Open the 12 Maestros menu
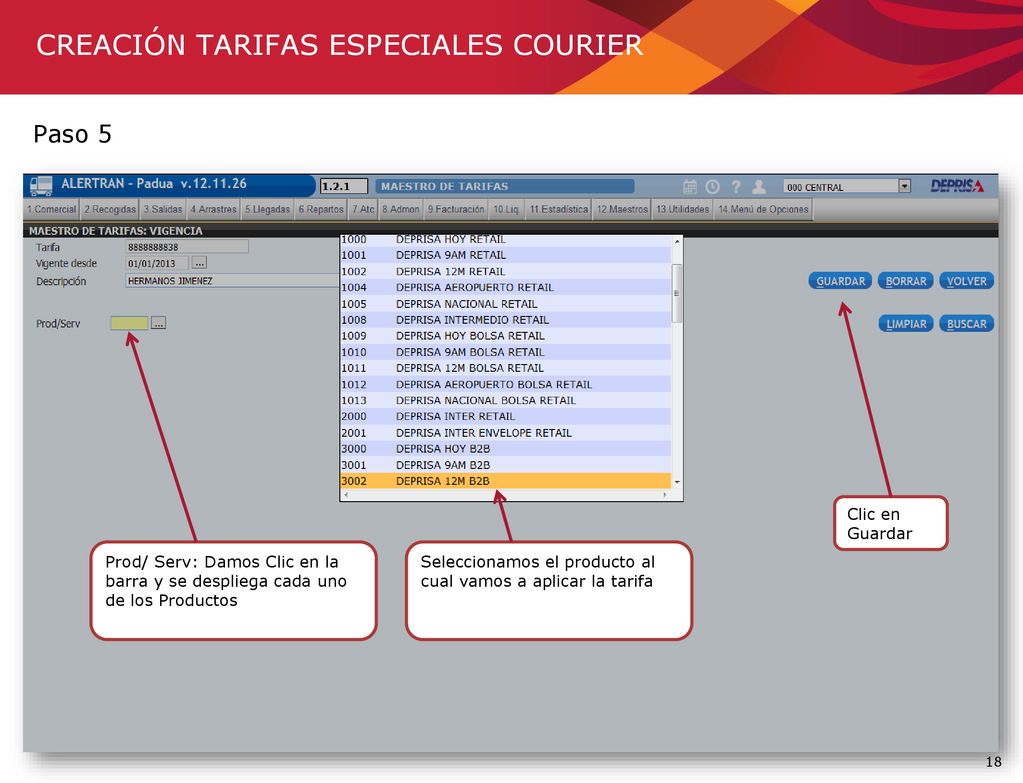 point(622,209)
